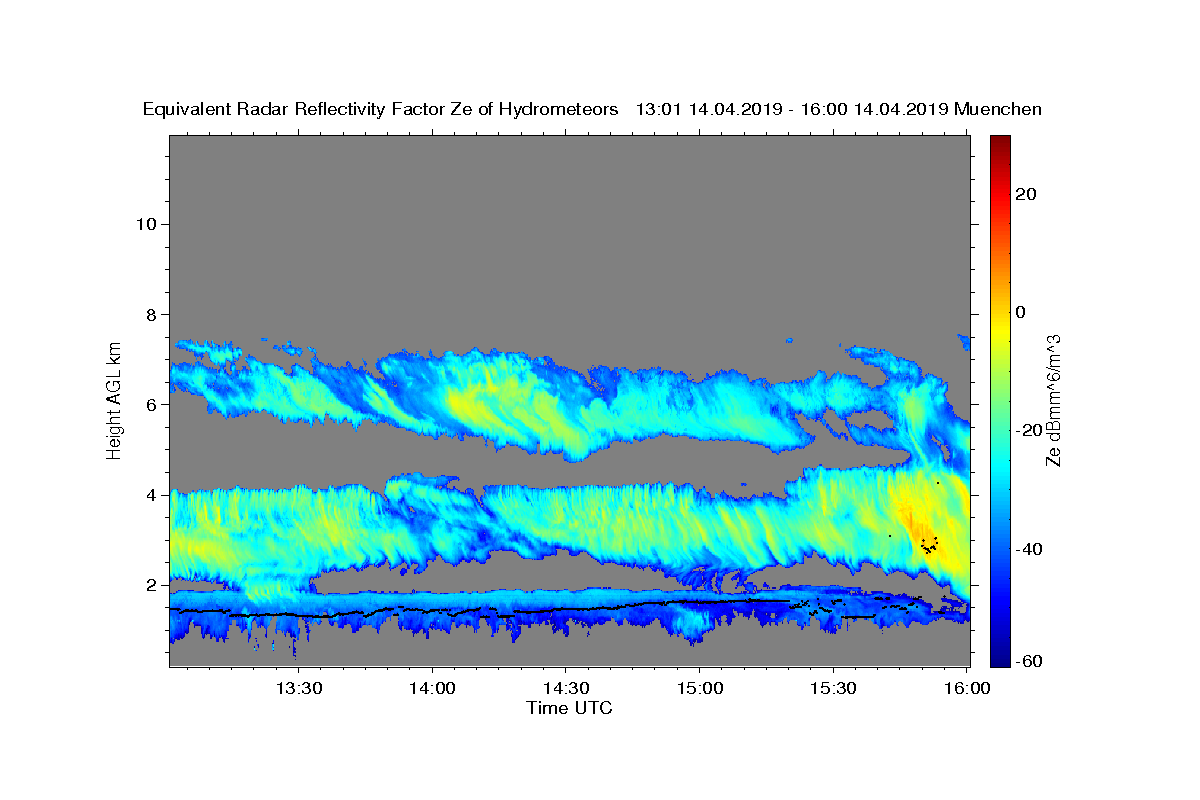The image size is (1200, 800).
Task: Click the colorbar value '20'
Action: (x=1025, y=194)
